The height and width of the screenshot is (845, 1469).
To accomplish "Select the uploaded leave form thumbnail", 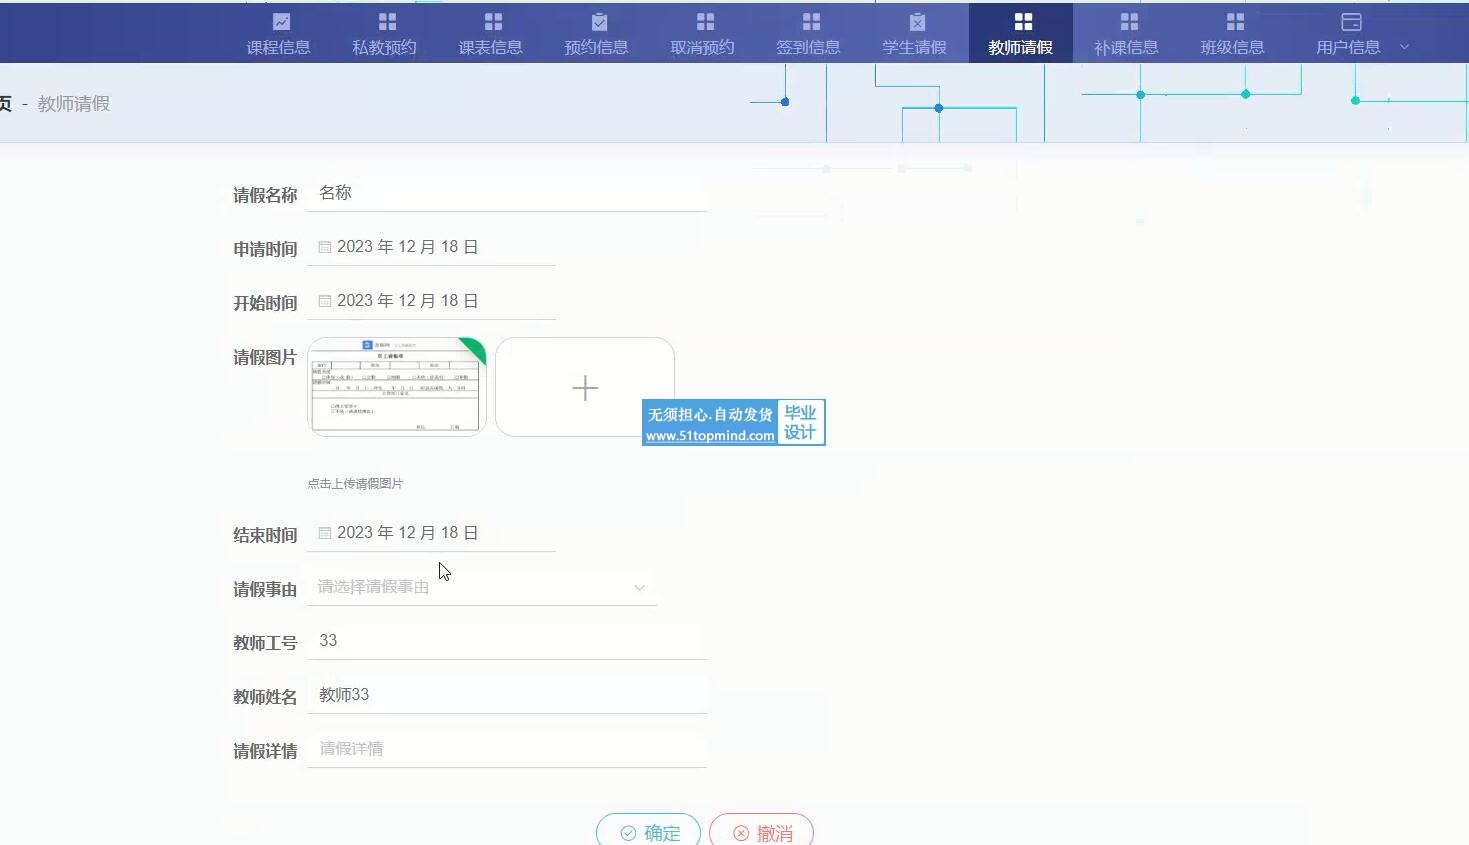I will (397, 387).
